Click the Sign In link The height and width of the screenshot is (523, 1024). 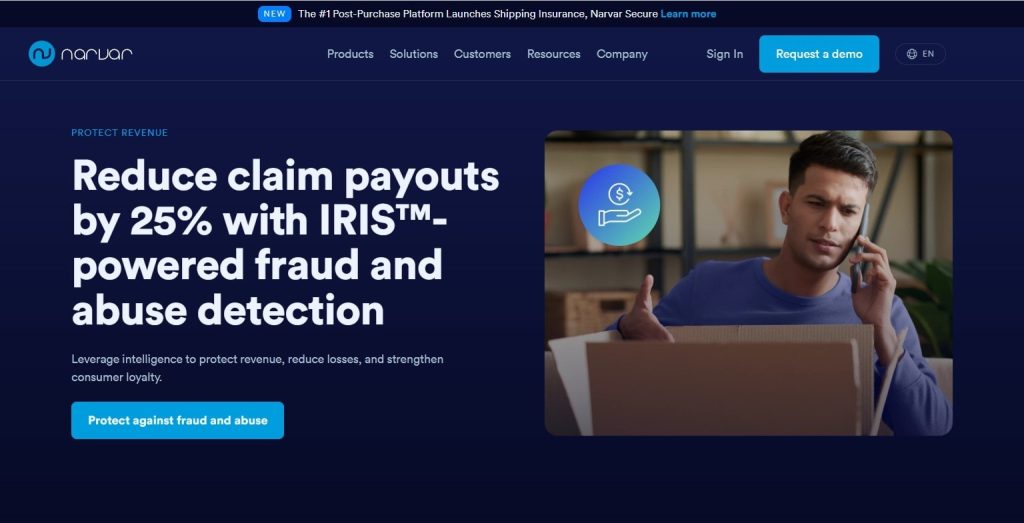(x=724, y=54)
